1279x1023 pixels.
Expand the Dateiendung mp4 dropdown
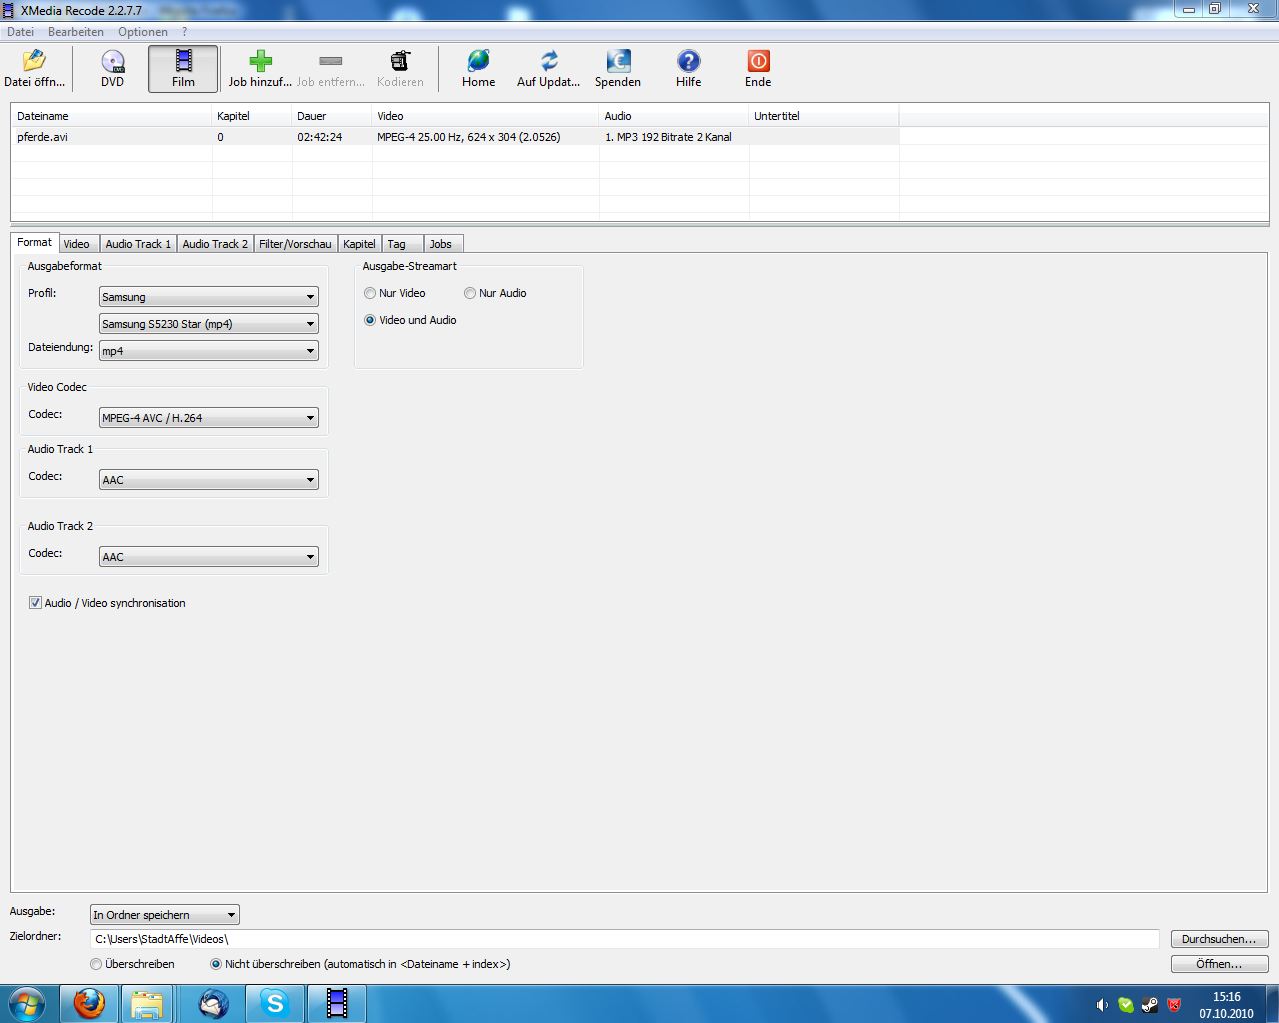pyautogui.click(x=209, y=351)
